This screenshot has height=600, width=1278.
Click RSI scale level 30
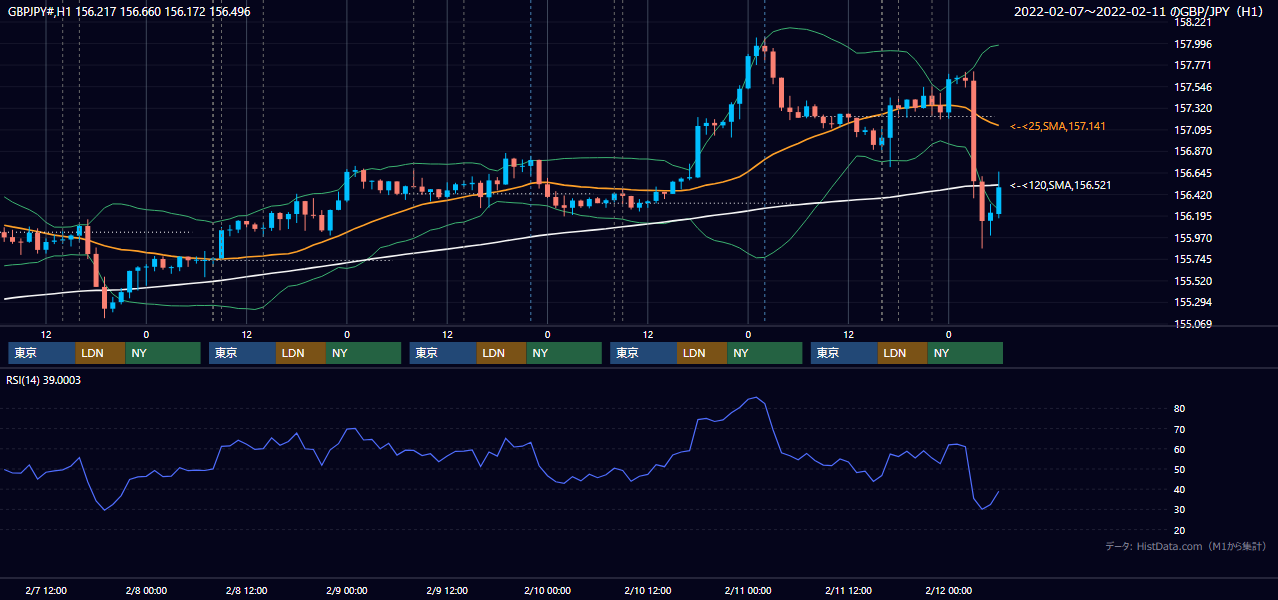tap(1180, 510)
